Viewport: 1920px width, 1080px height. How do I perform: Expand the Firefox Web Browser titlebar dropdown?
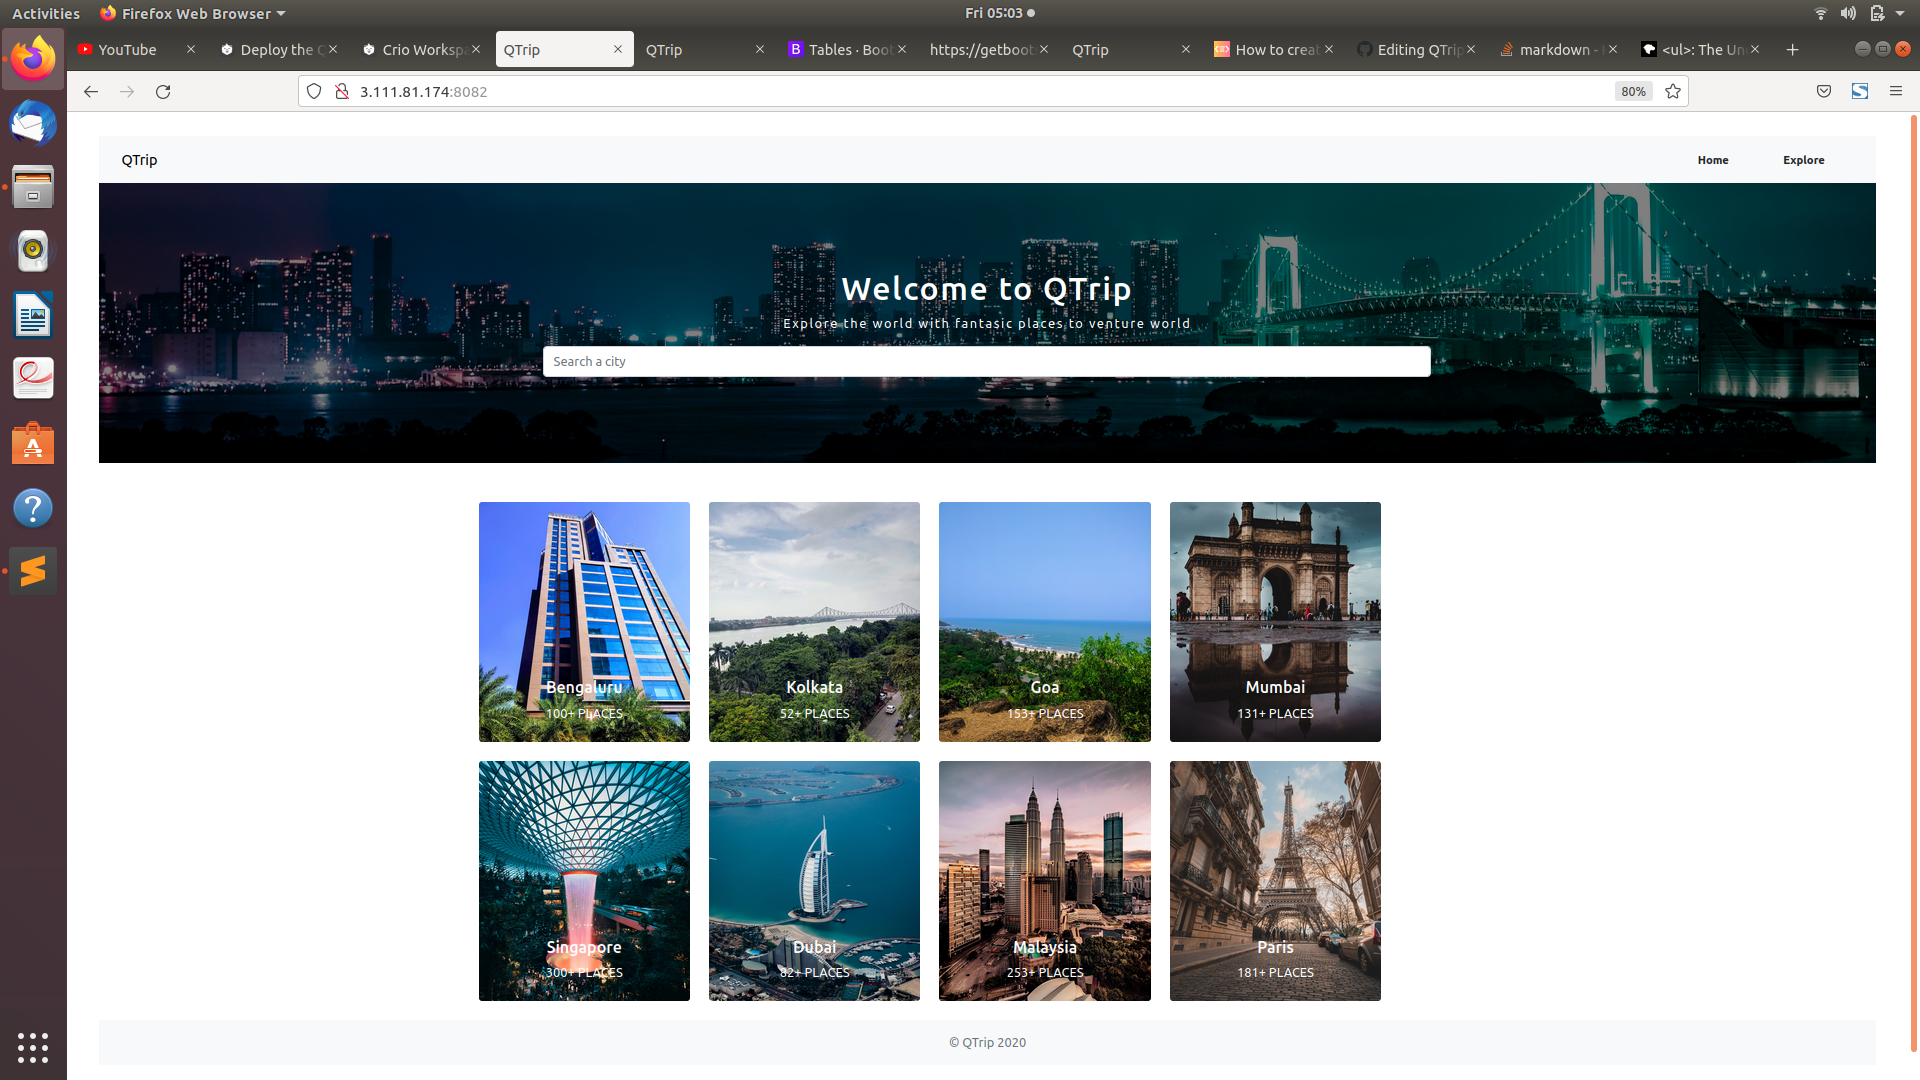tap(281, 13)
